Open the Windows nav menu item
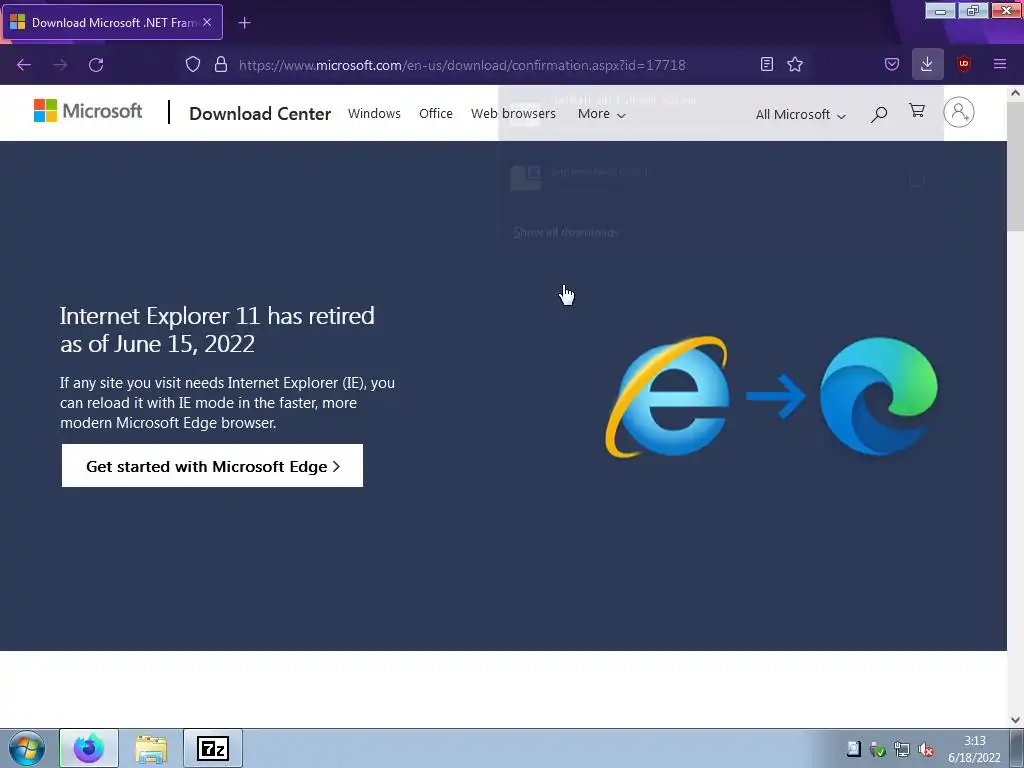Image resolution: width=1024 pixels, height=768 pixels. click(374, 114)
